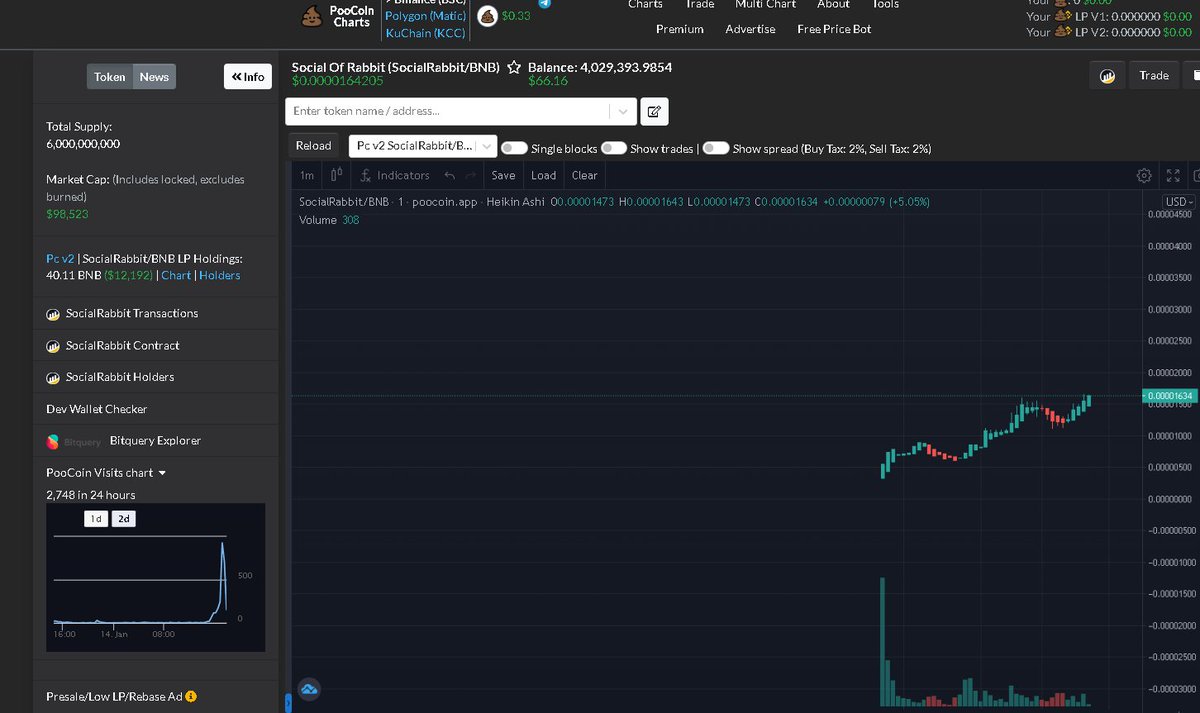This screenshot has width=1200, height=713.
Task: Click the 'Volume 308' label
Action: (x=329, y=220)
